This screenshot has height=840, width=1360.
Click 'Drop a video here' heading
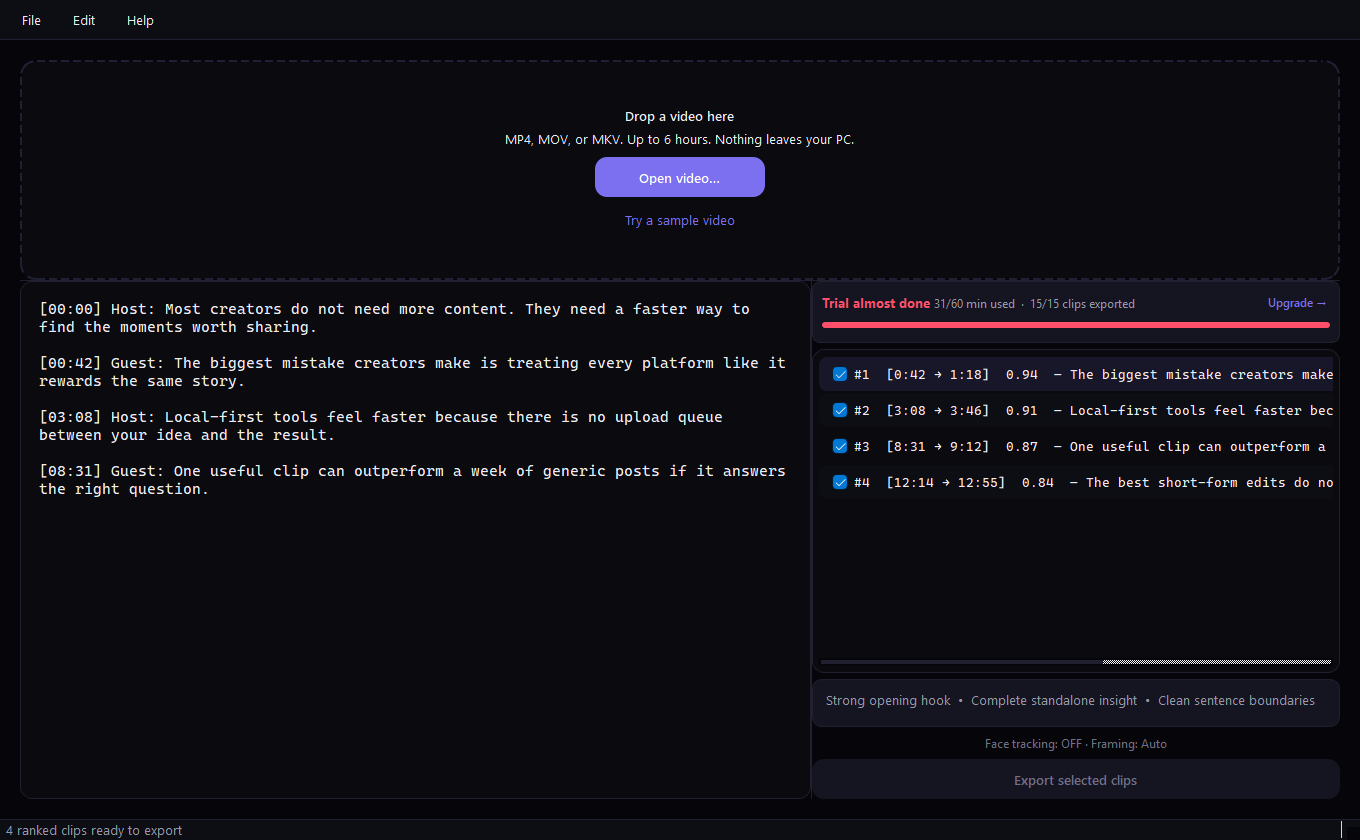[680, 117]
